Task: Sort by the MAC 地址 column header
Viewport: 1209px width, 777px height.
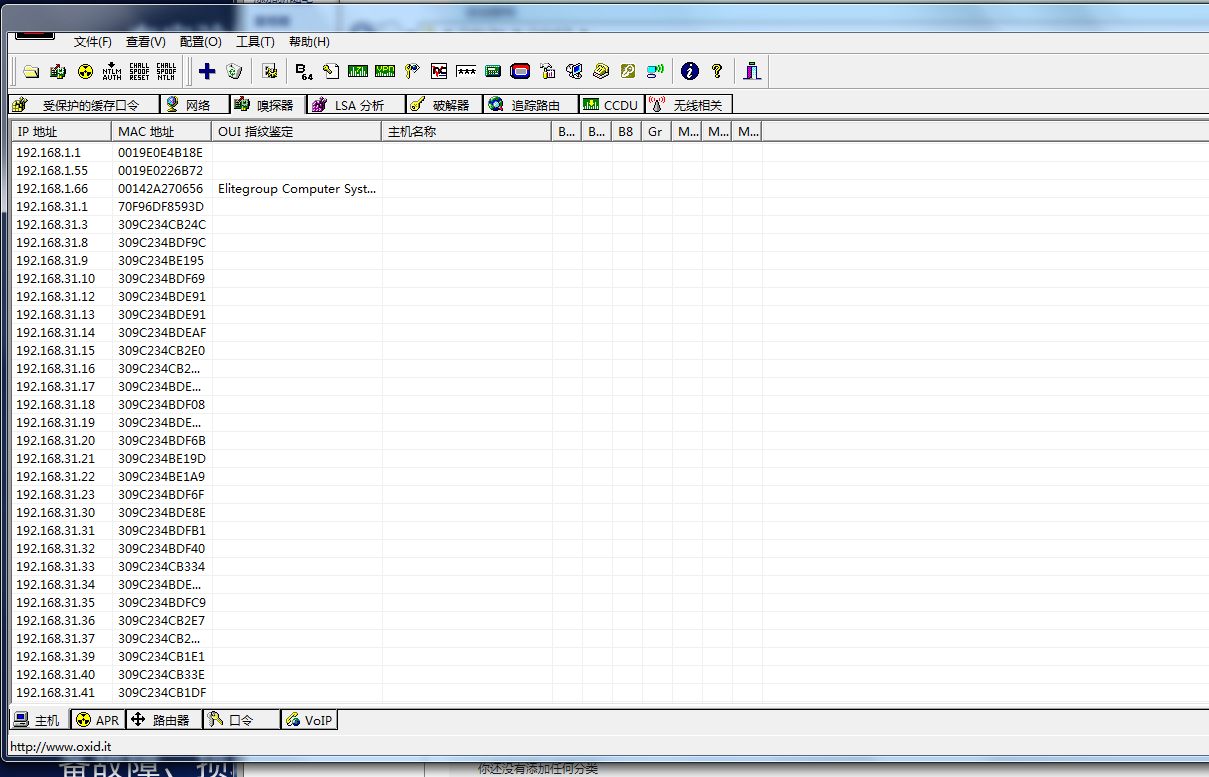Action: (x=162, y=131)
